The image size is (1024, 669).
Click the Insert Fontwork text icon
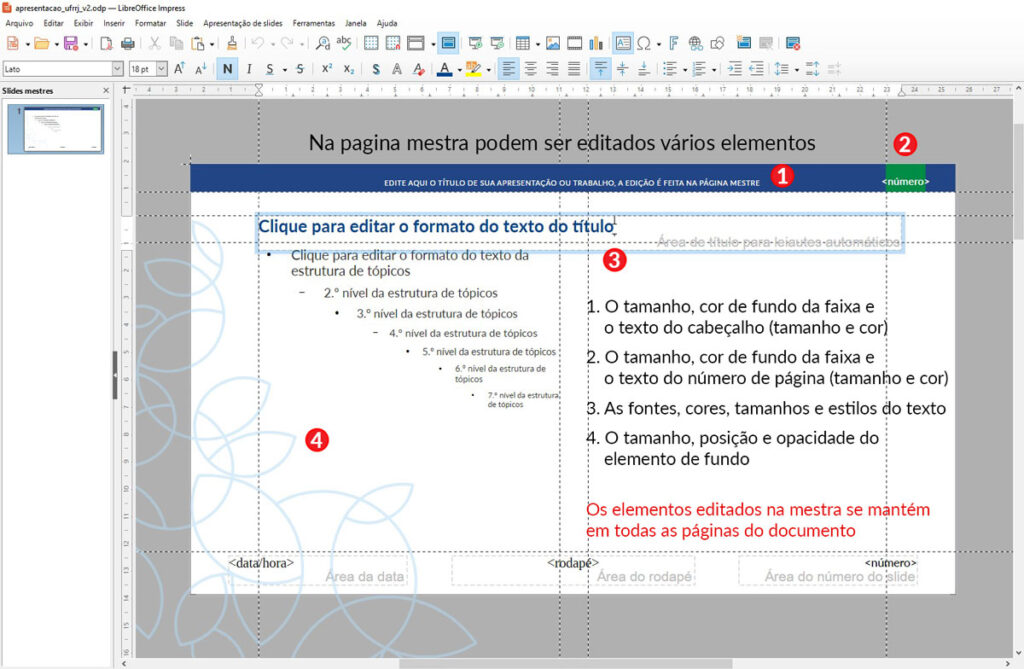point(674,43)
